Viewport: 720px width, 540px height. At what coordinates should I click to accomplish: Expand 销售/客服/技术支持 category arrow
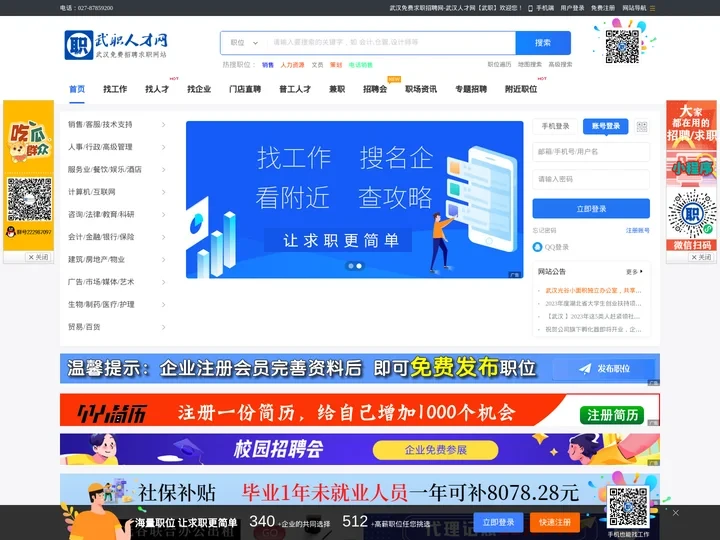pyautogui.click(x=163, y=124)
